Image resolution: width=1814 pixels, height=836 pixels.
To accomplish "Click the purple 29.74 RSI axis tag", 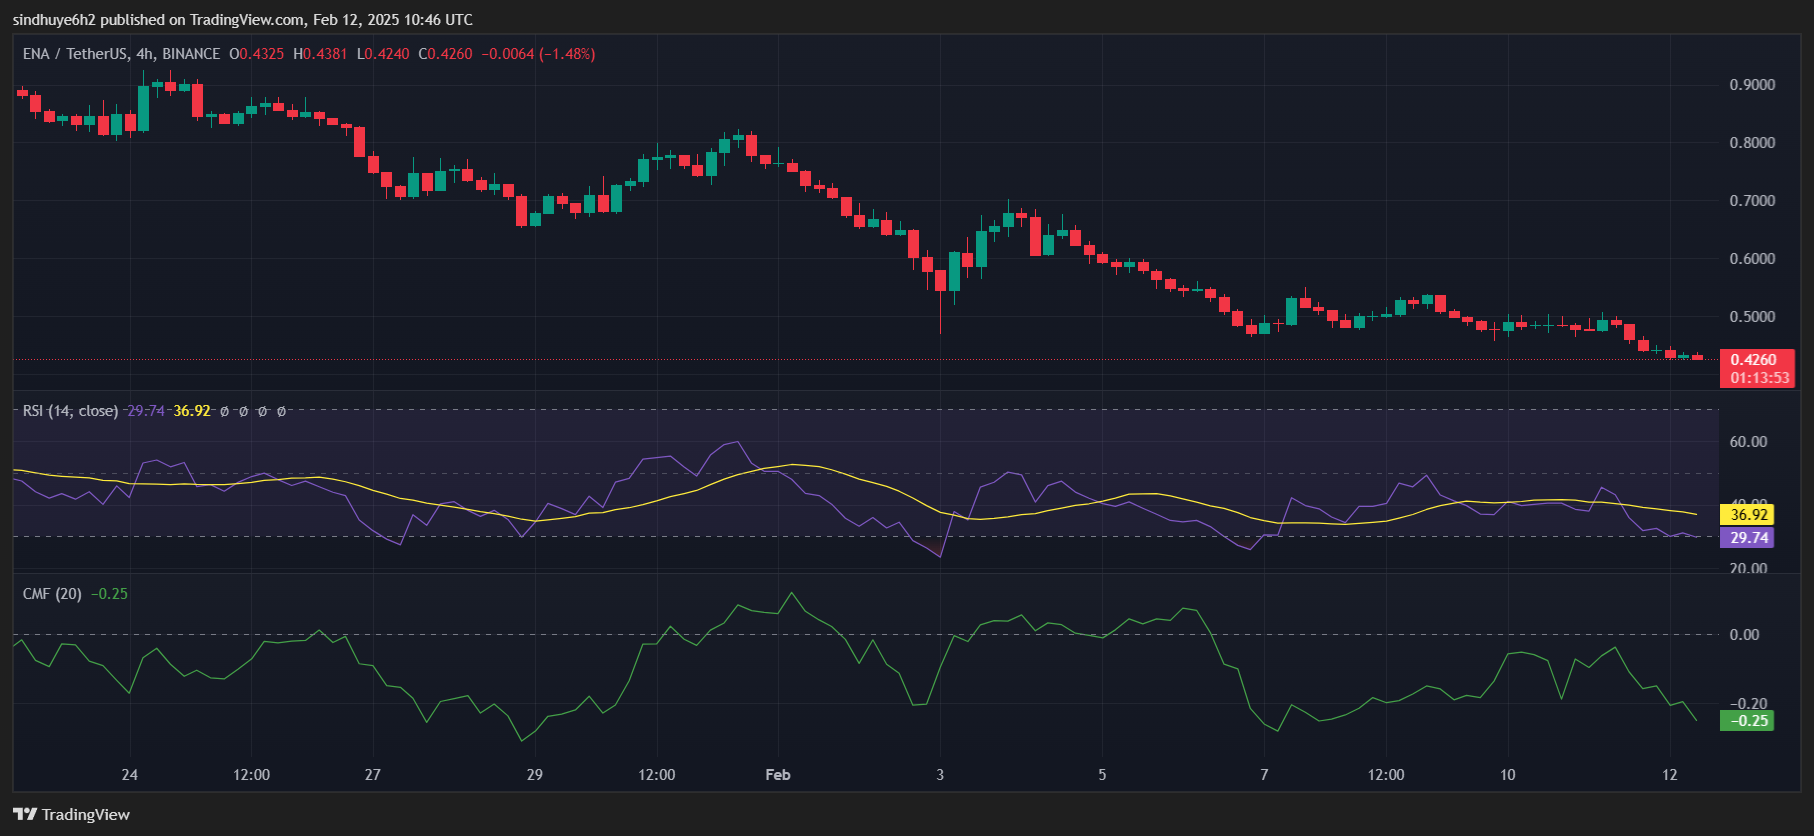I will [x=1749, y=538].
